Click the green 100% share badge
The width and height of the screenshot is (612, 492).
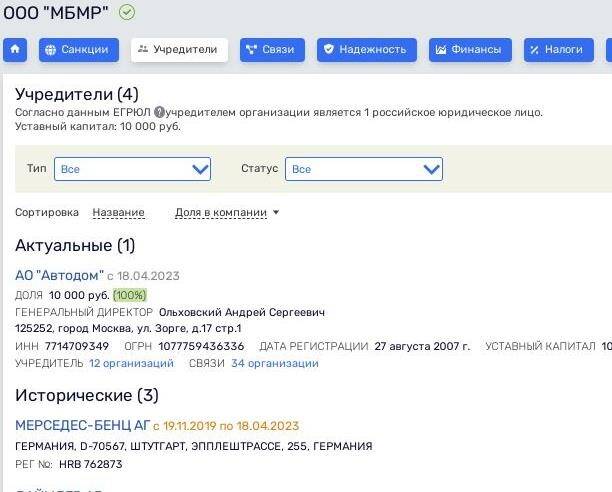[130, 295]
